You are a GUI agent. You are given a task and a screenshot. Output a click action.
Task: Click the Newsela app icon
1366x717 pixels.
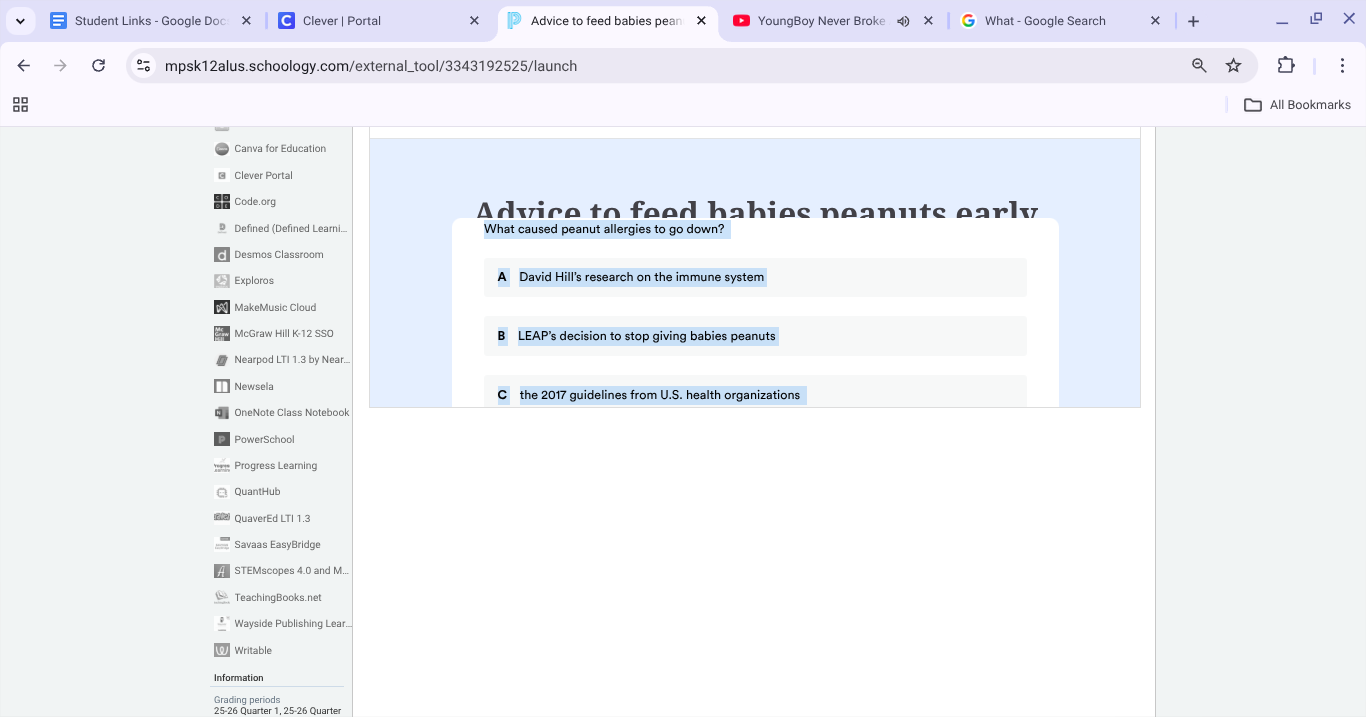(222, 387)
